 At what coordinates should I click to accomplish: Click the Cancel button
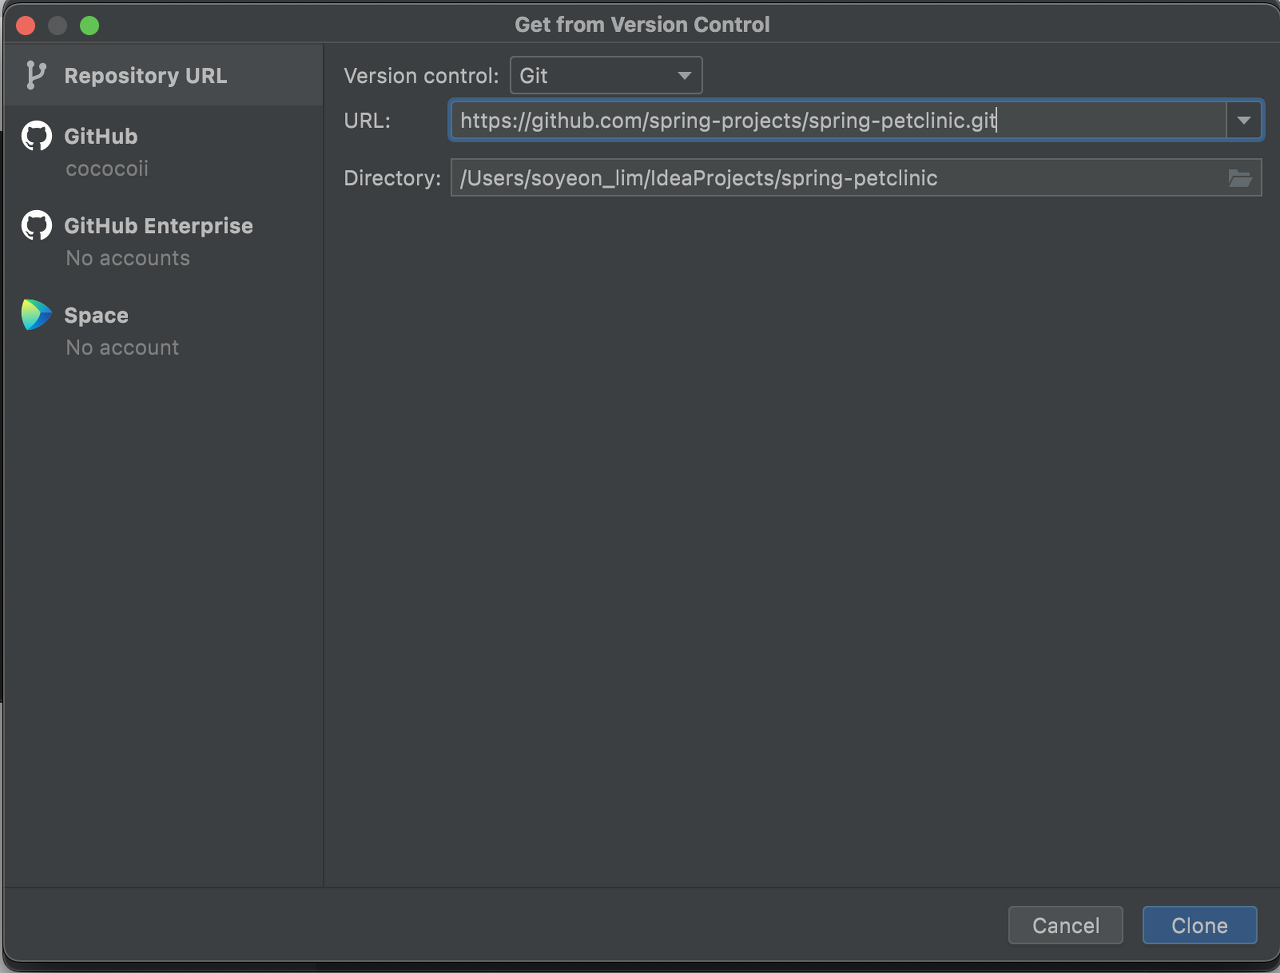(1065, 925)
